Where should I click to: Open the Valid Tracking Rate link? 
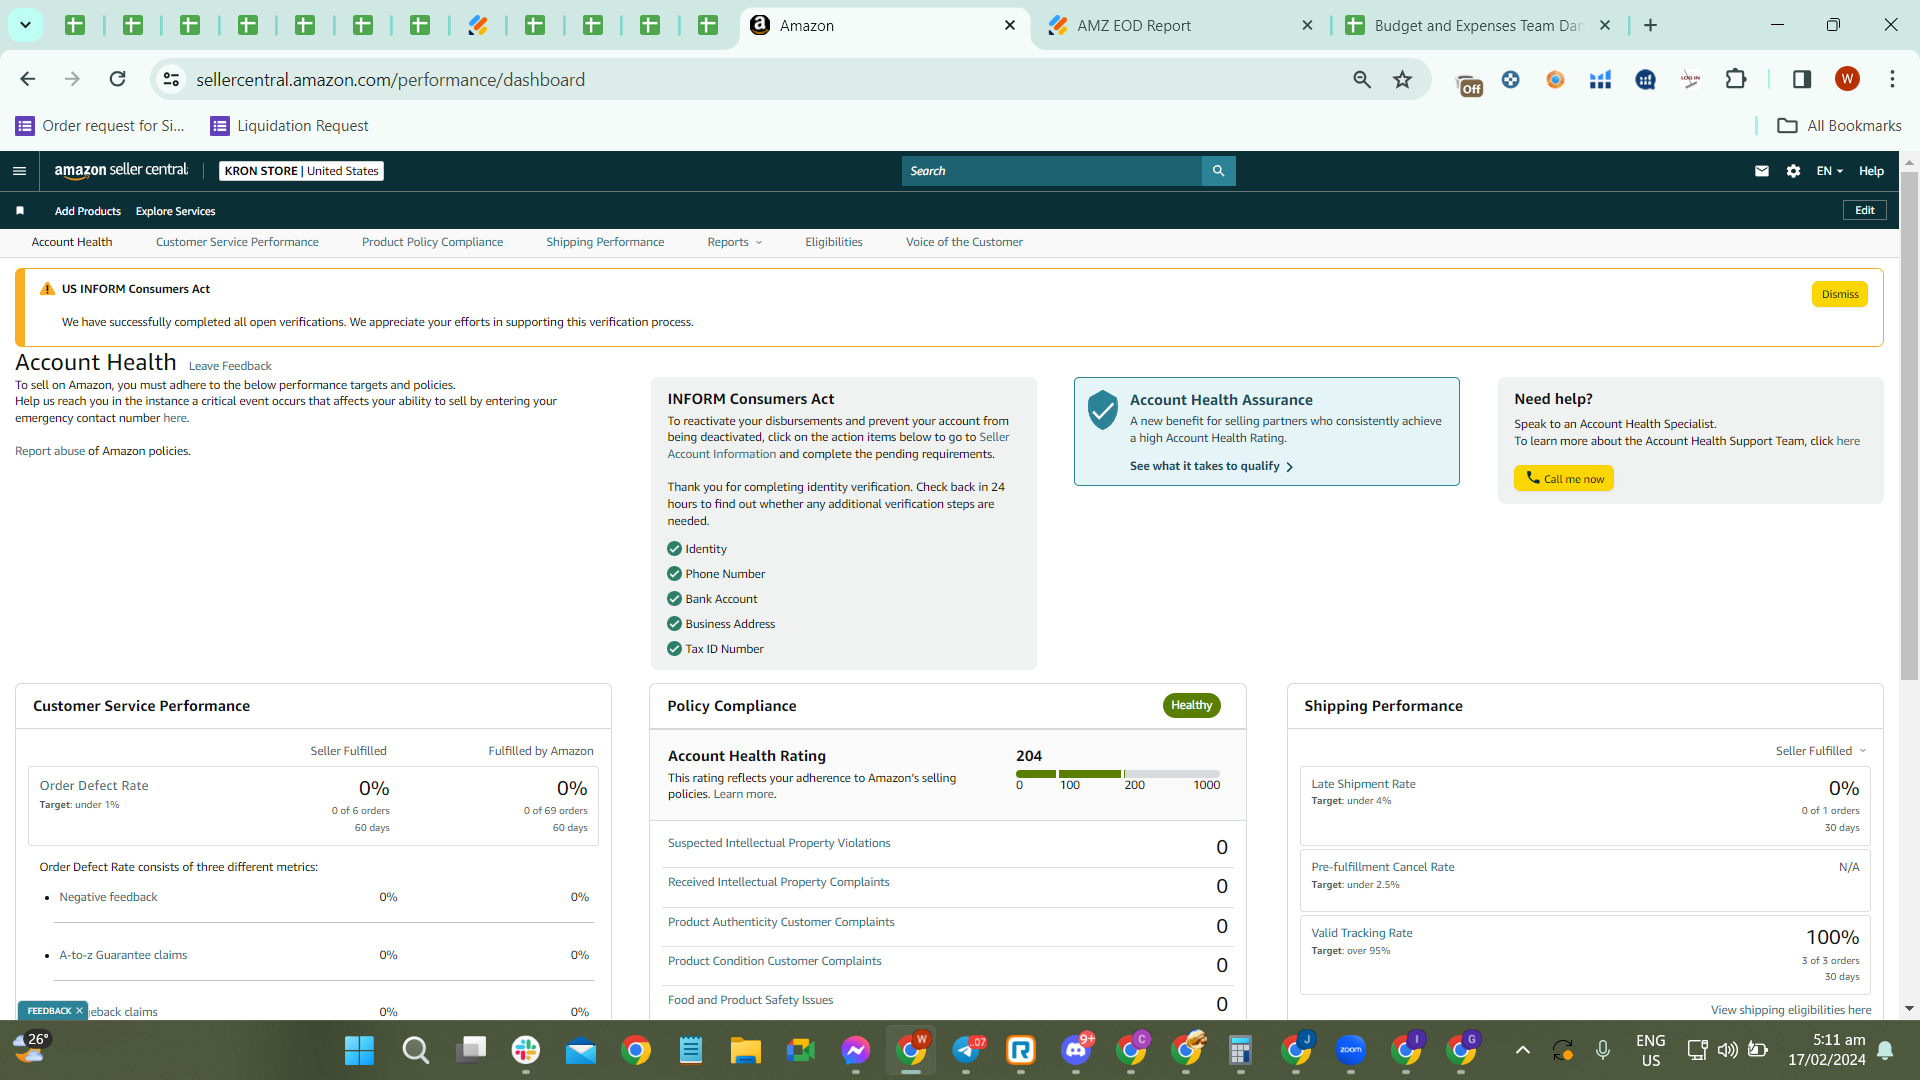tap(1362, 933)
